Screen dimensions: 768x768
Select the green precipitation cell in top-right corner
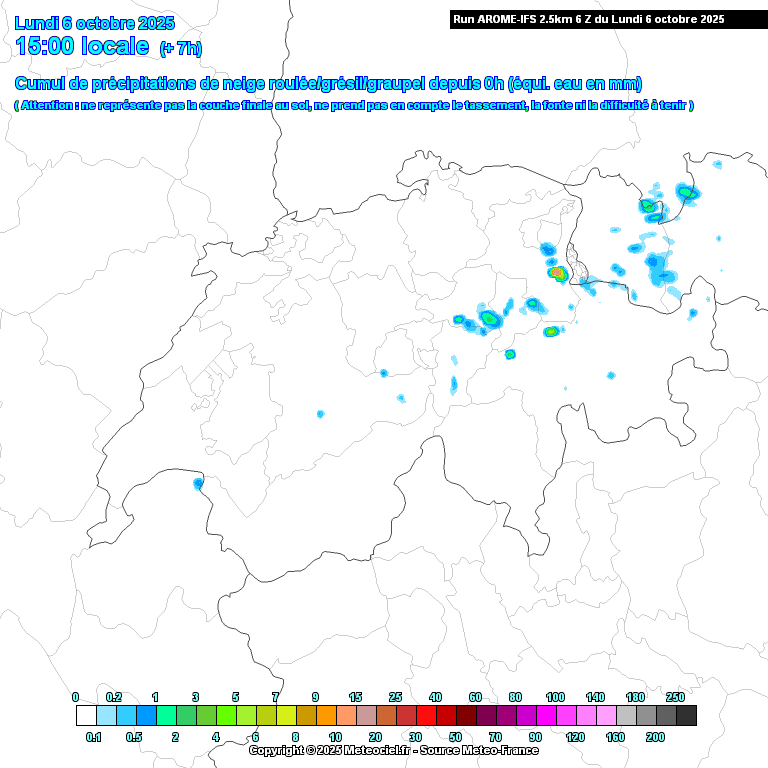[x=685, y=190]
